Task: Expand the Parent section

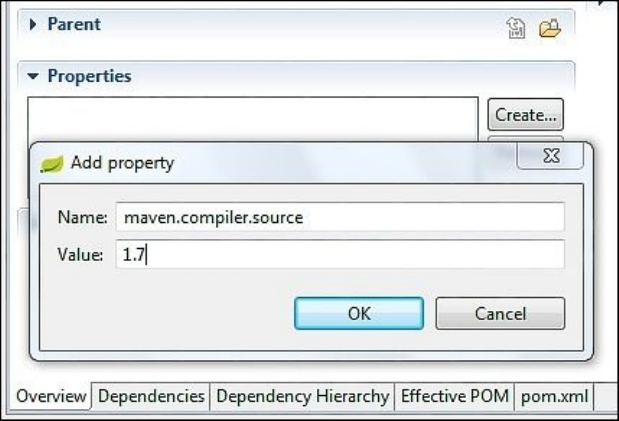Action: [33, 24]
